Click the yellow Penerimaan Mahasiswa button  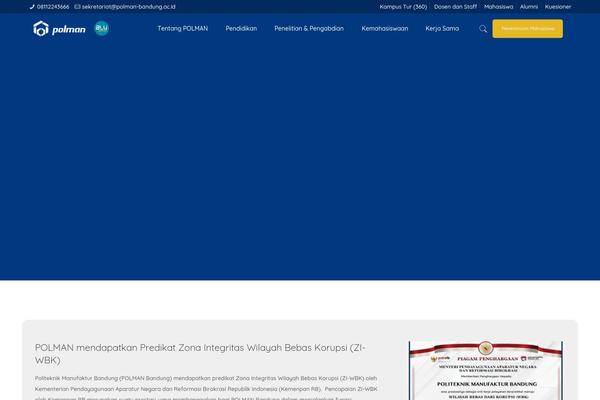528,29
